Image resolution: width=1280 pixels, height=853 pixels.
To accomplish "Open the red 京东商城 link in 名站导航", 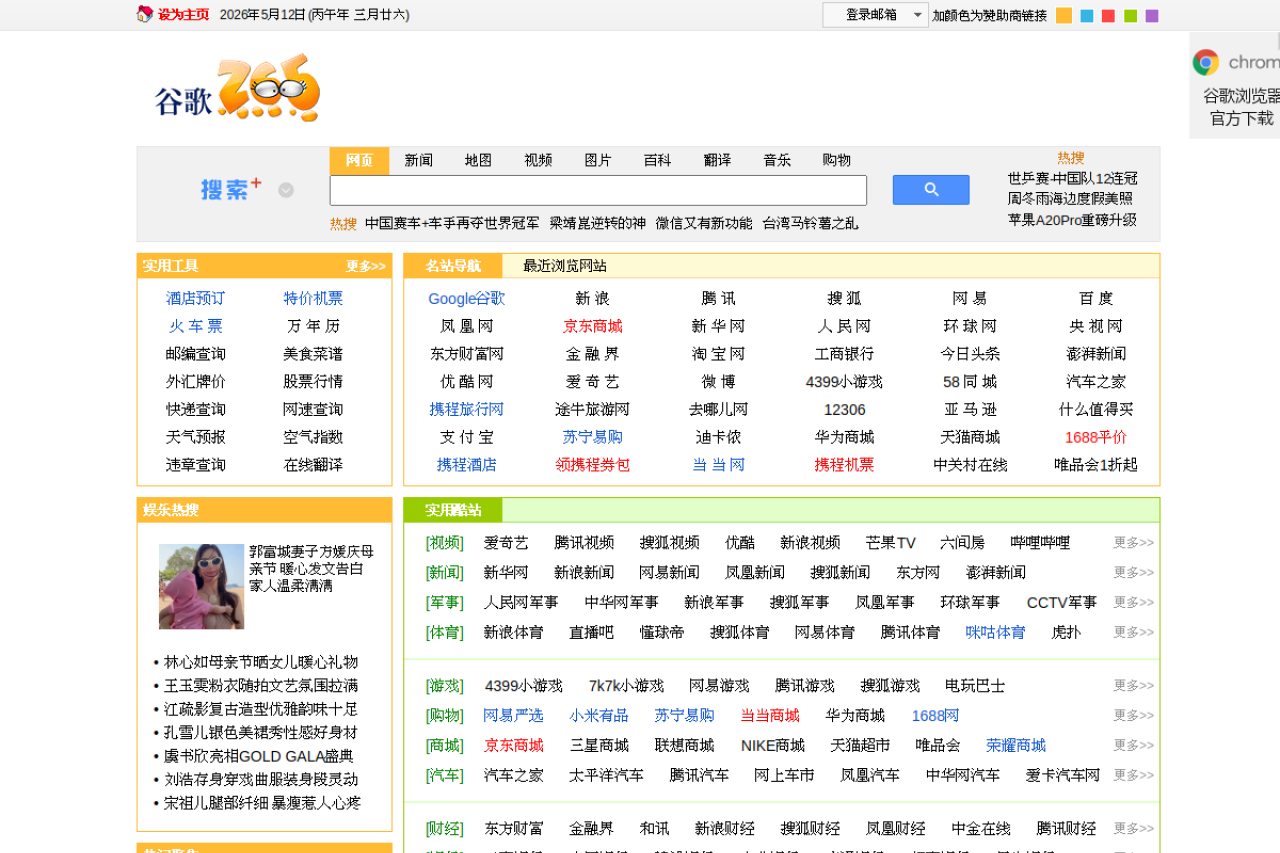I will pos(593,326).
